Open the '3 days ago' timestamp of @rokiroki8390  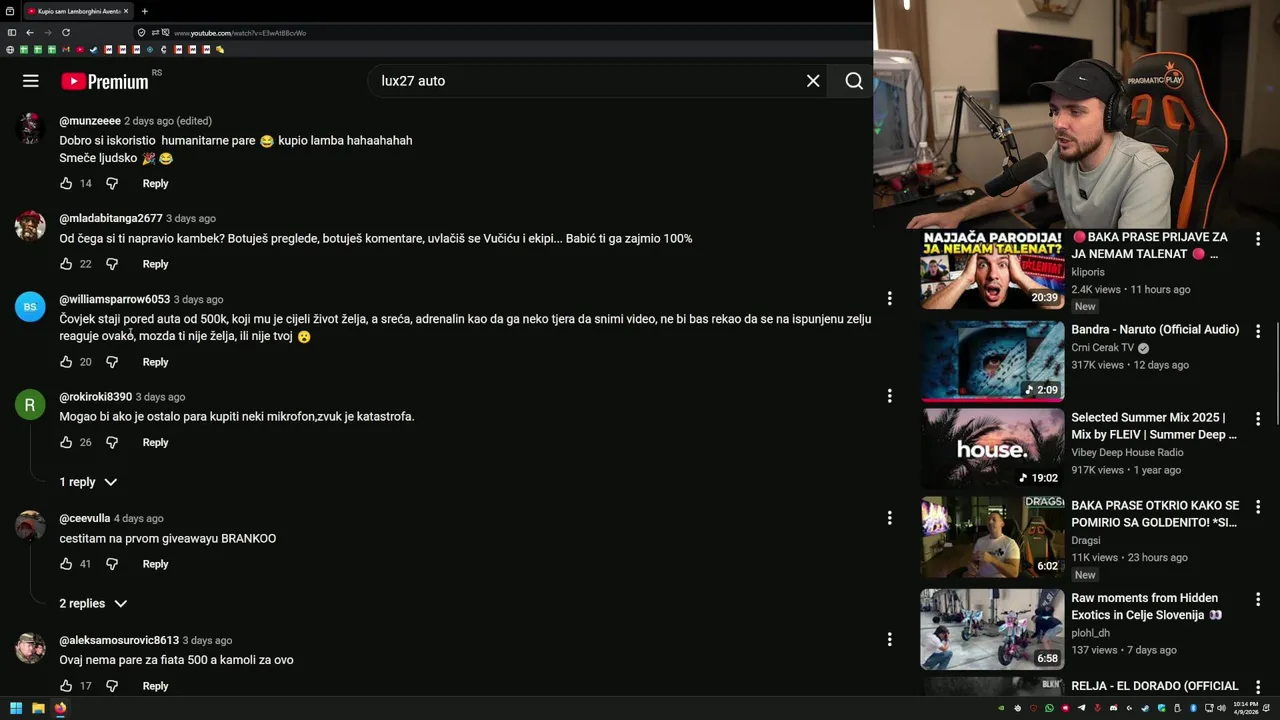point(160,397)
